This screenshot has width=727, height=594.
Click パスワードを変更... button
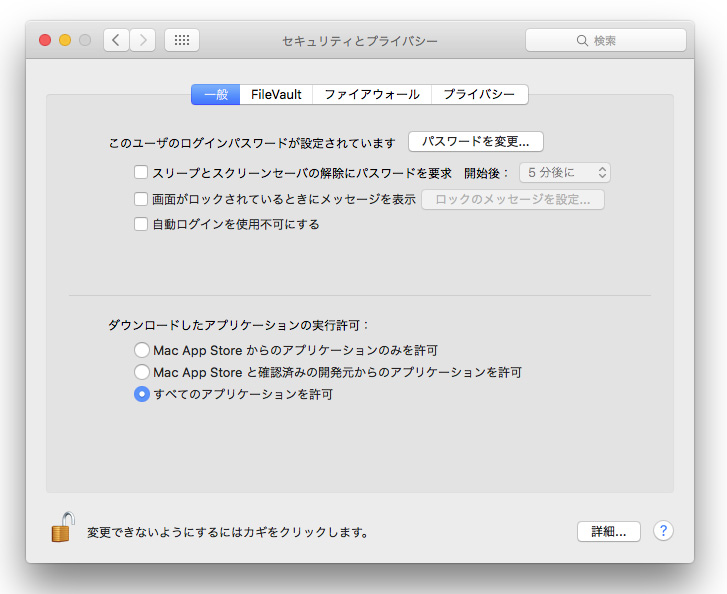(x=476, y=141)
